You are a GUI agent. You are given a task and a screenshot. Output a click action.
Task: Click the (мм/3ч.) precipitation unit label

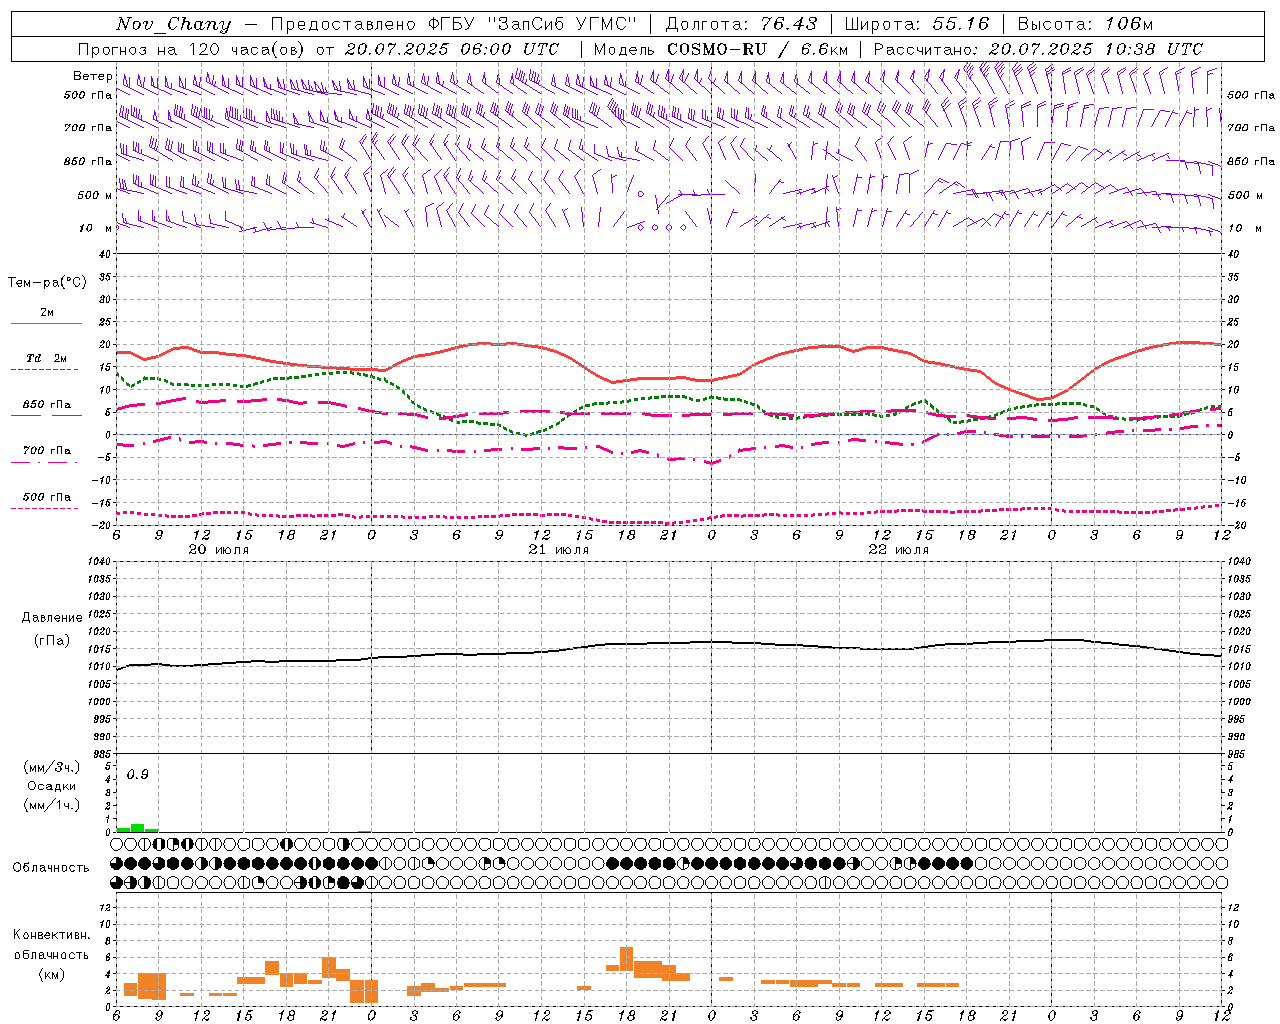[x=51, y=768]
